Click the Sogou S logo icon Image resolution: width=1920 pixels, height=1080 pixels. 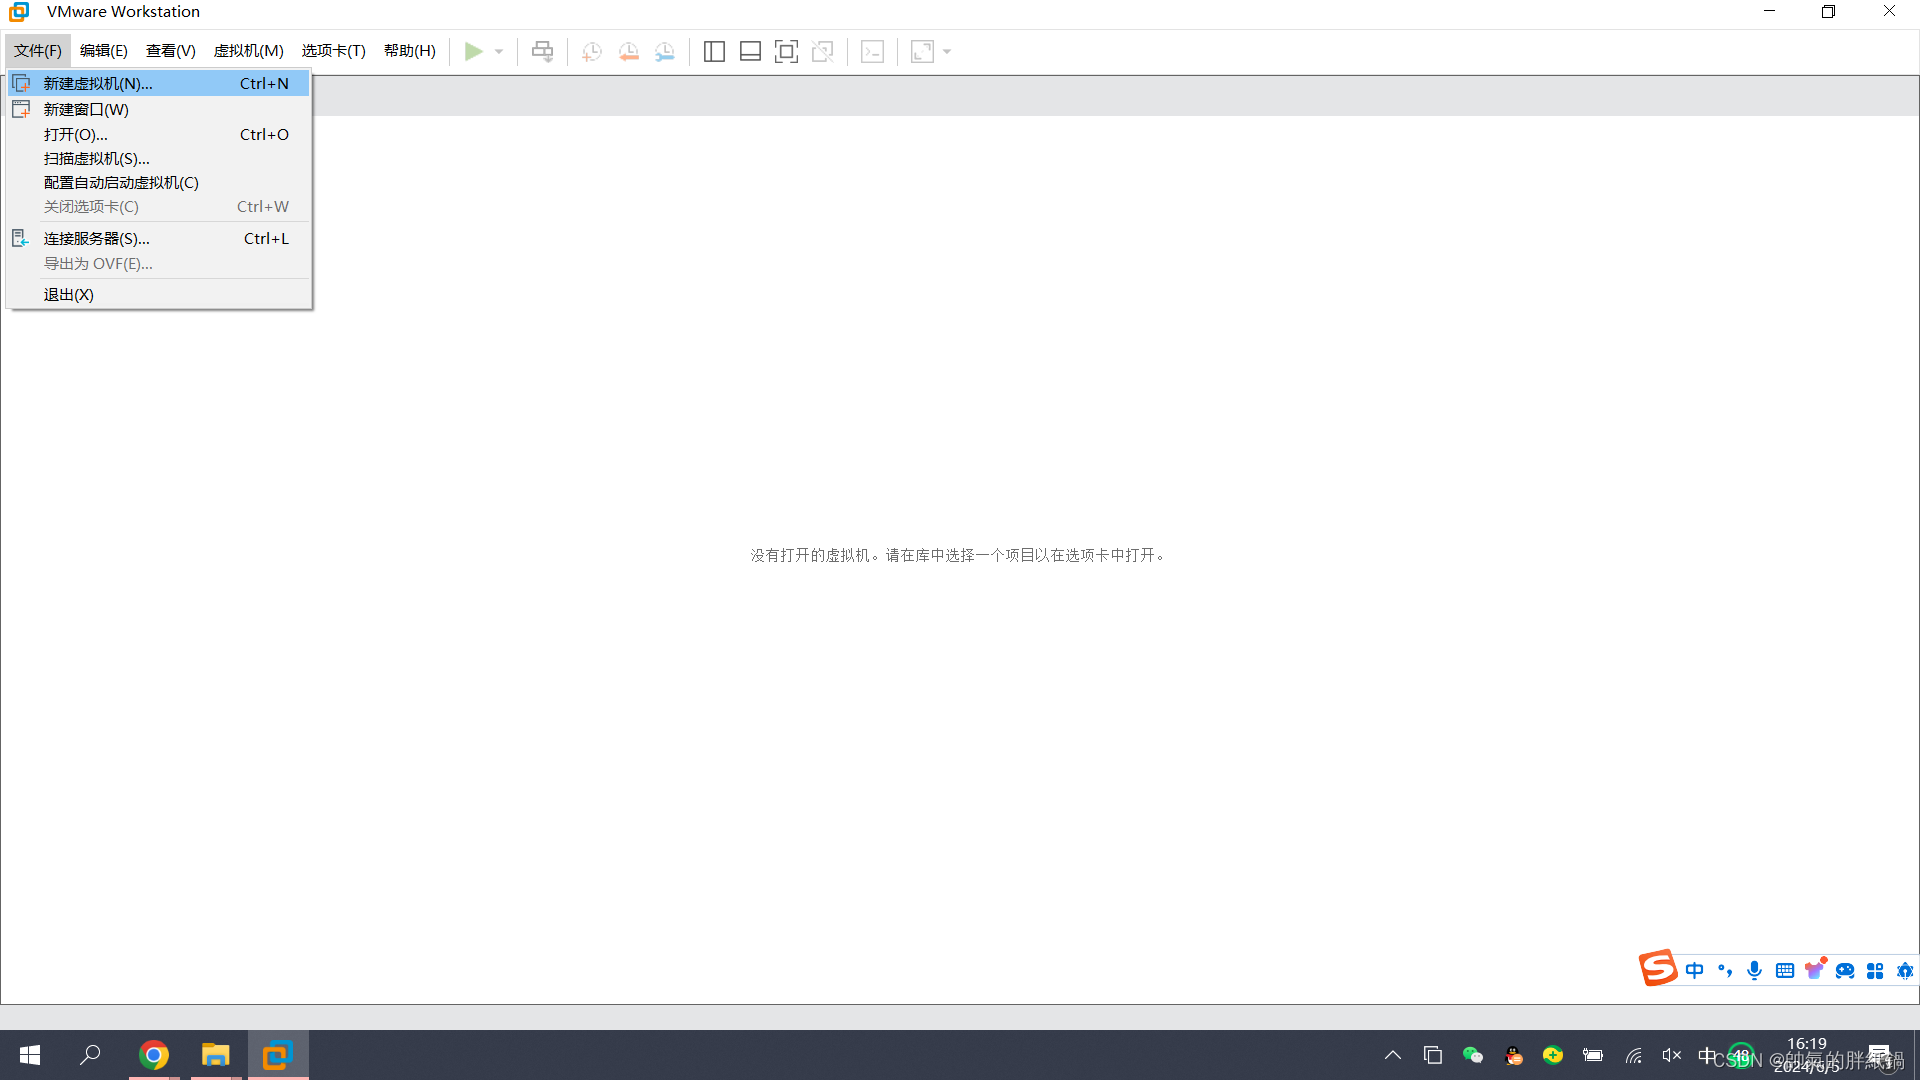click(1657, 968)
